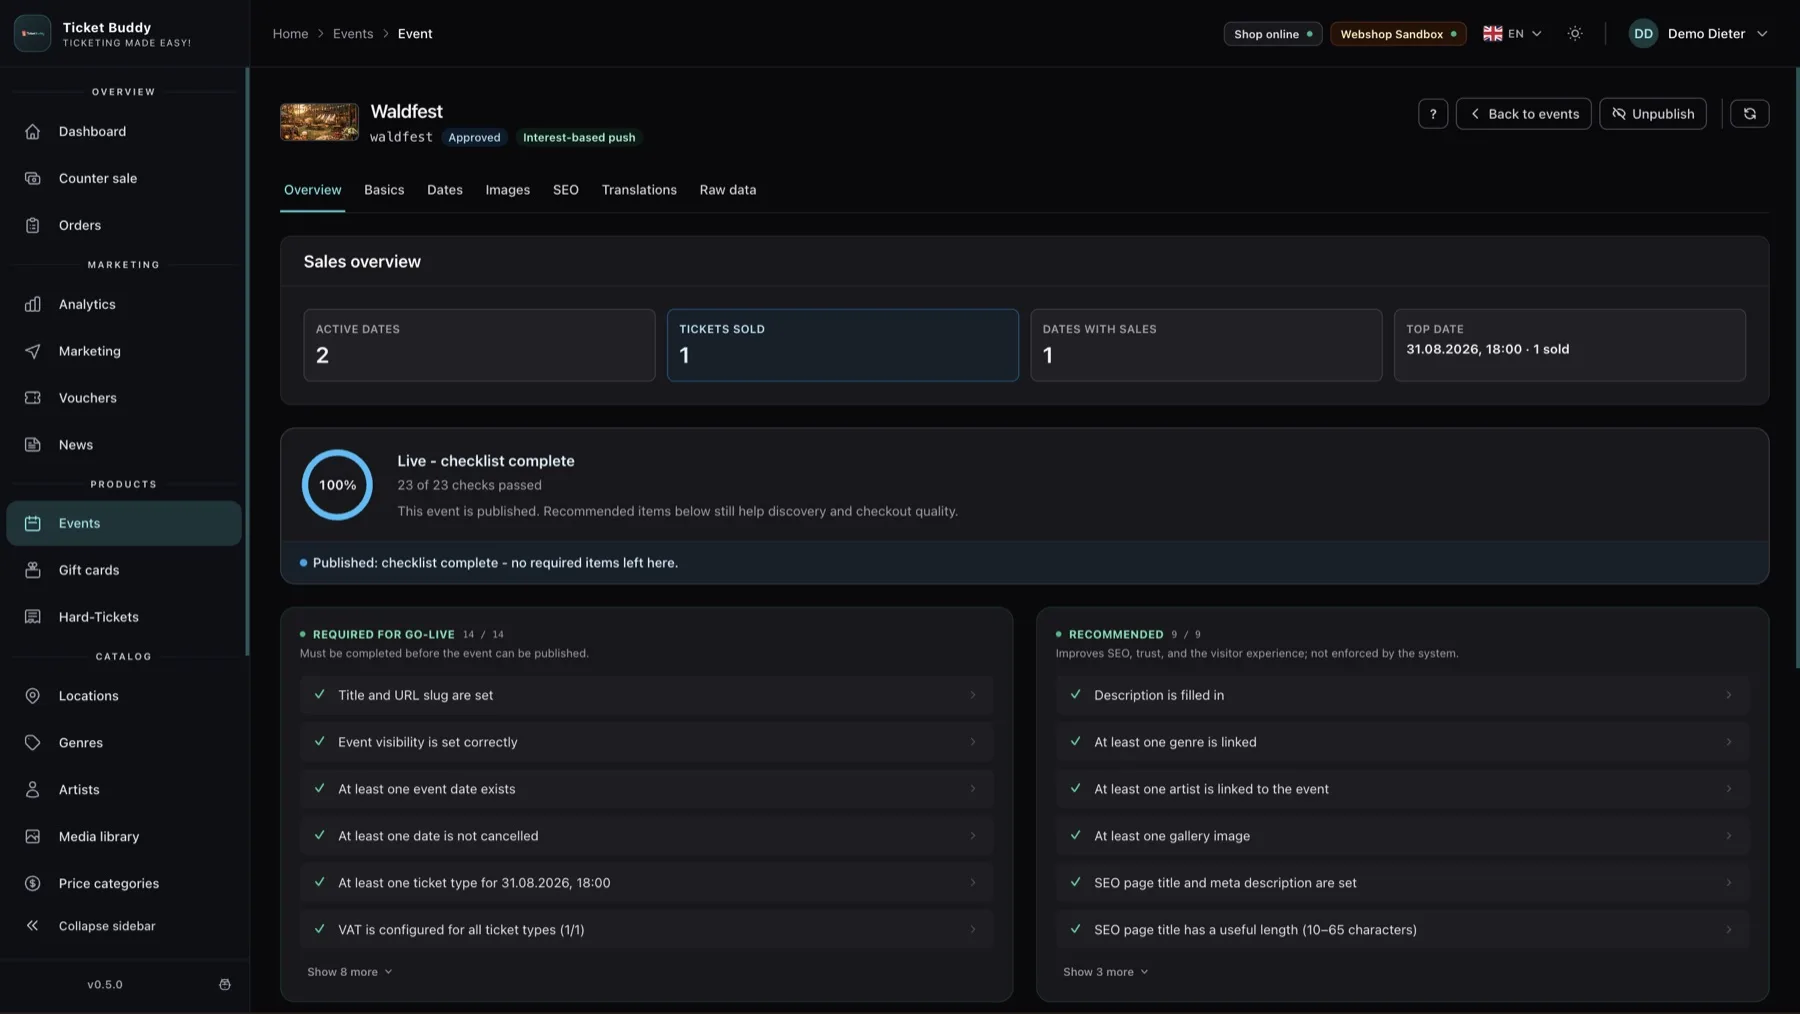Image resolution: width=1800 pixels, height=1014 pixels.
Task: Click the UK flag language icon
Action: [x=1492, y=34]
